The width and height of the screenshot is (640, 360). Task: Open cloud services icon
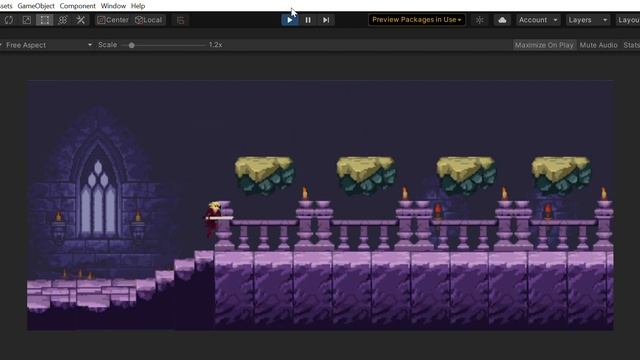502,20
